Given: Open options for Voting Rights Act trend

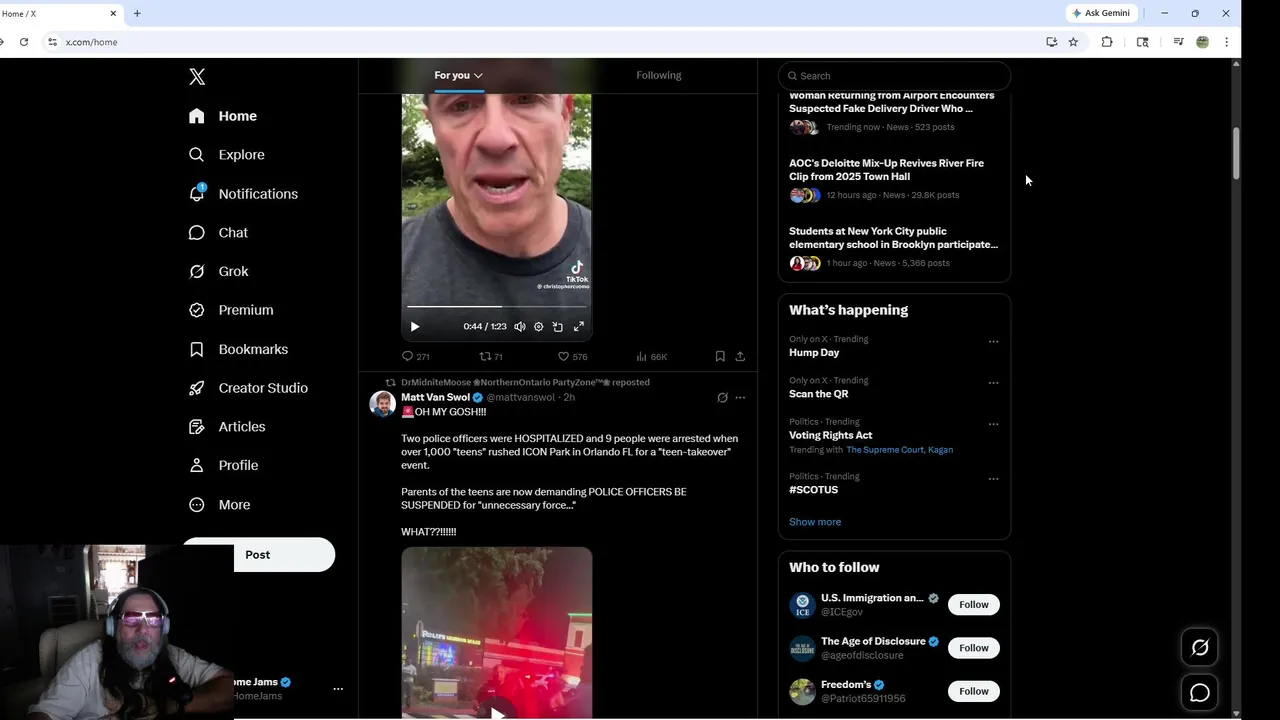Looking at the screenshot, I should click(993, 424).
